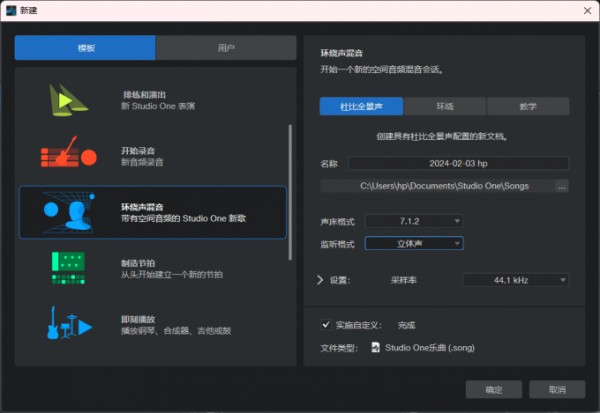Click the 从头开始建立一个新的节拍 description
The image size is (600, 413).
pos(172,275)
